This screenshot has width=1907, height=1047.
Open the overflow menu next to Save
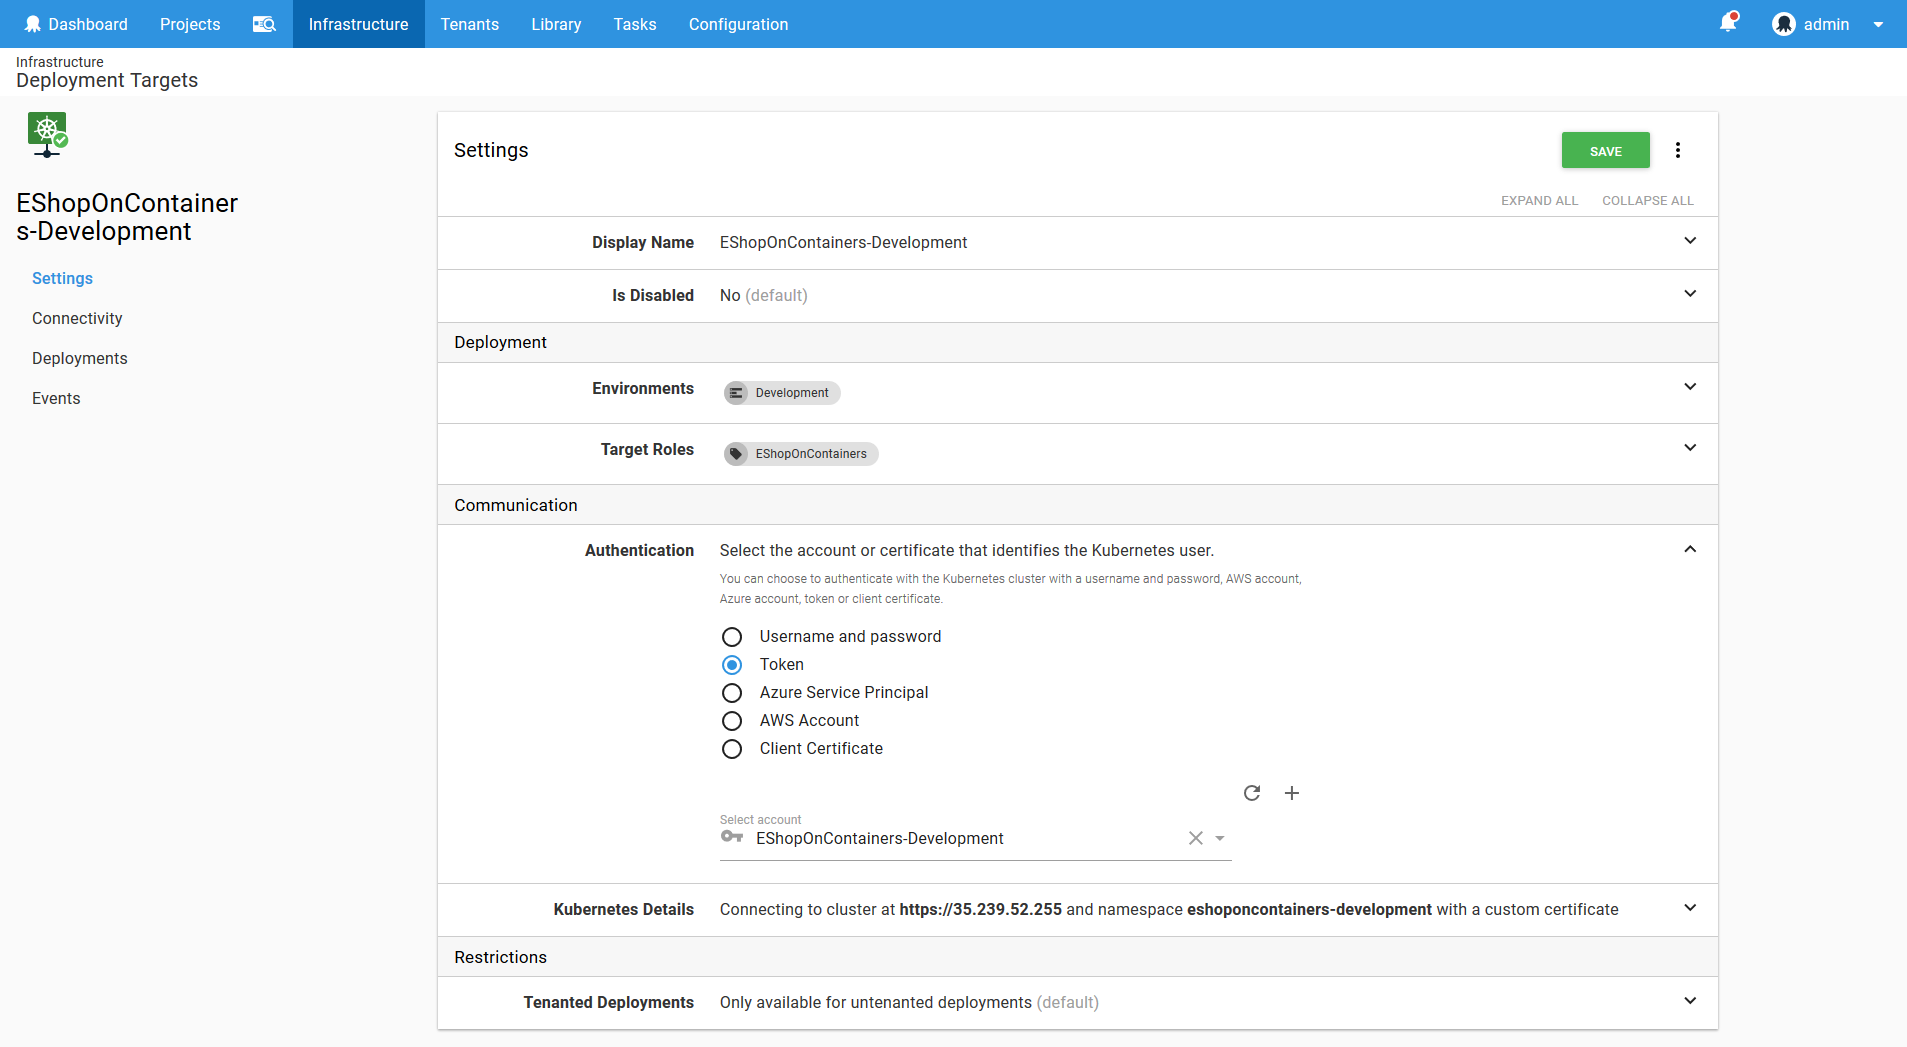(x=1678, y=149)
